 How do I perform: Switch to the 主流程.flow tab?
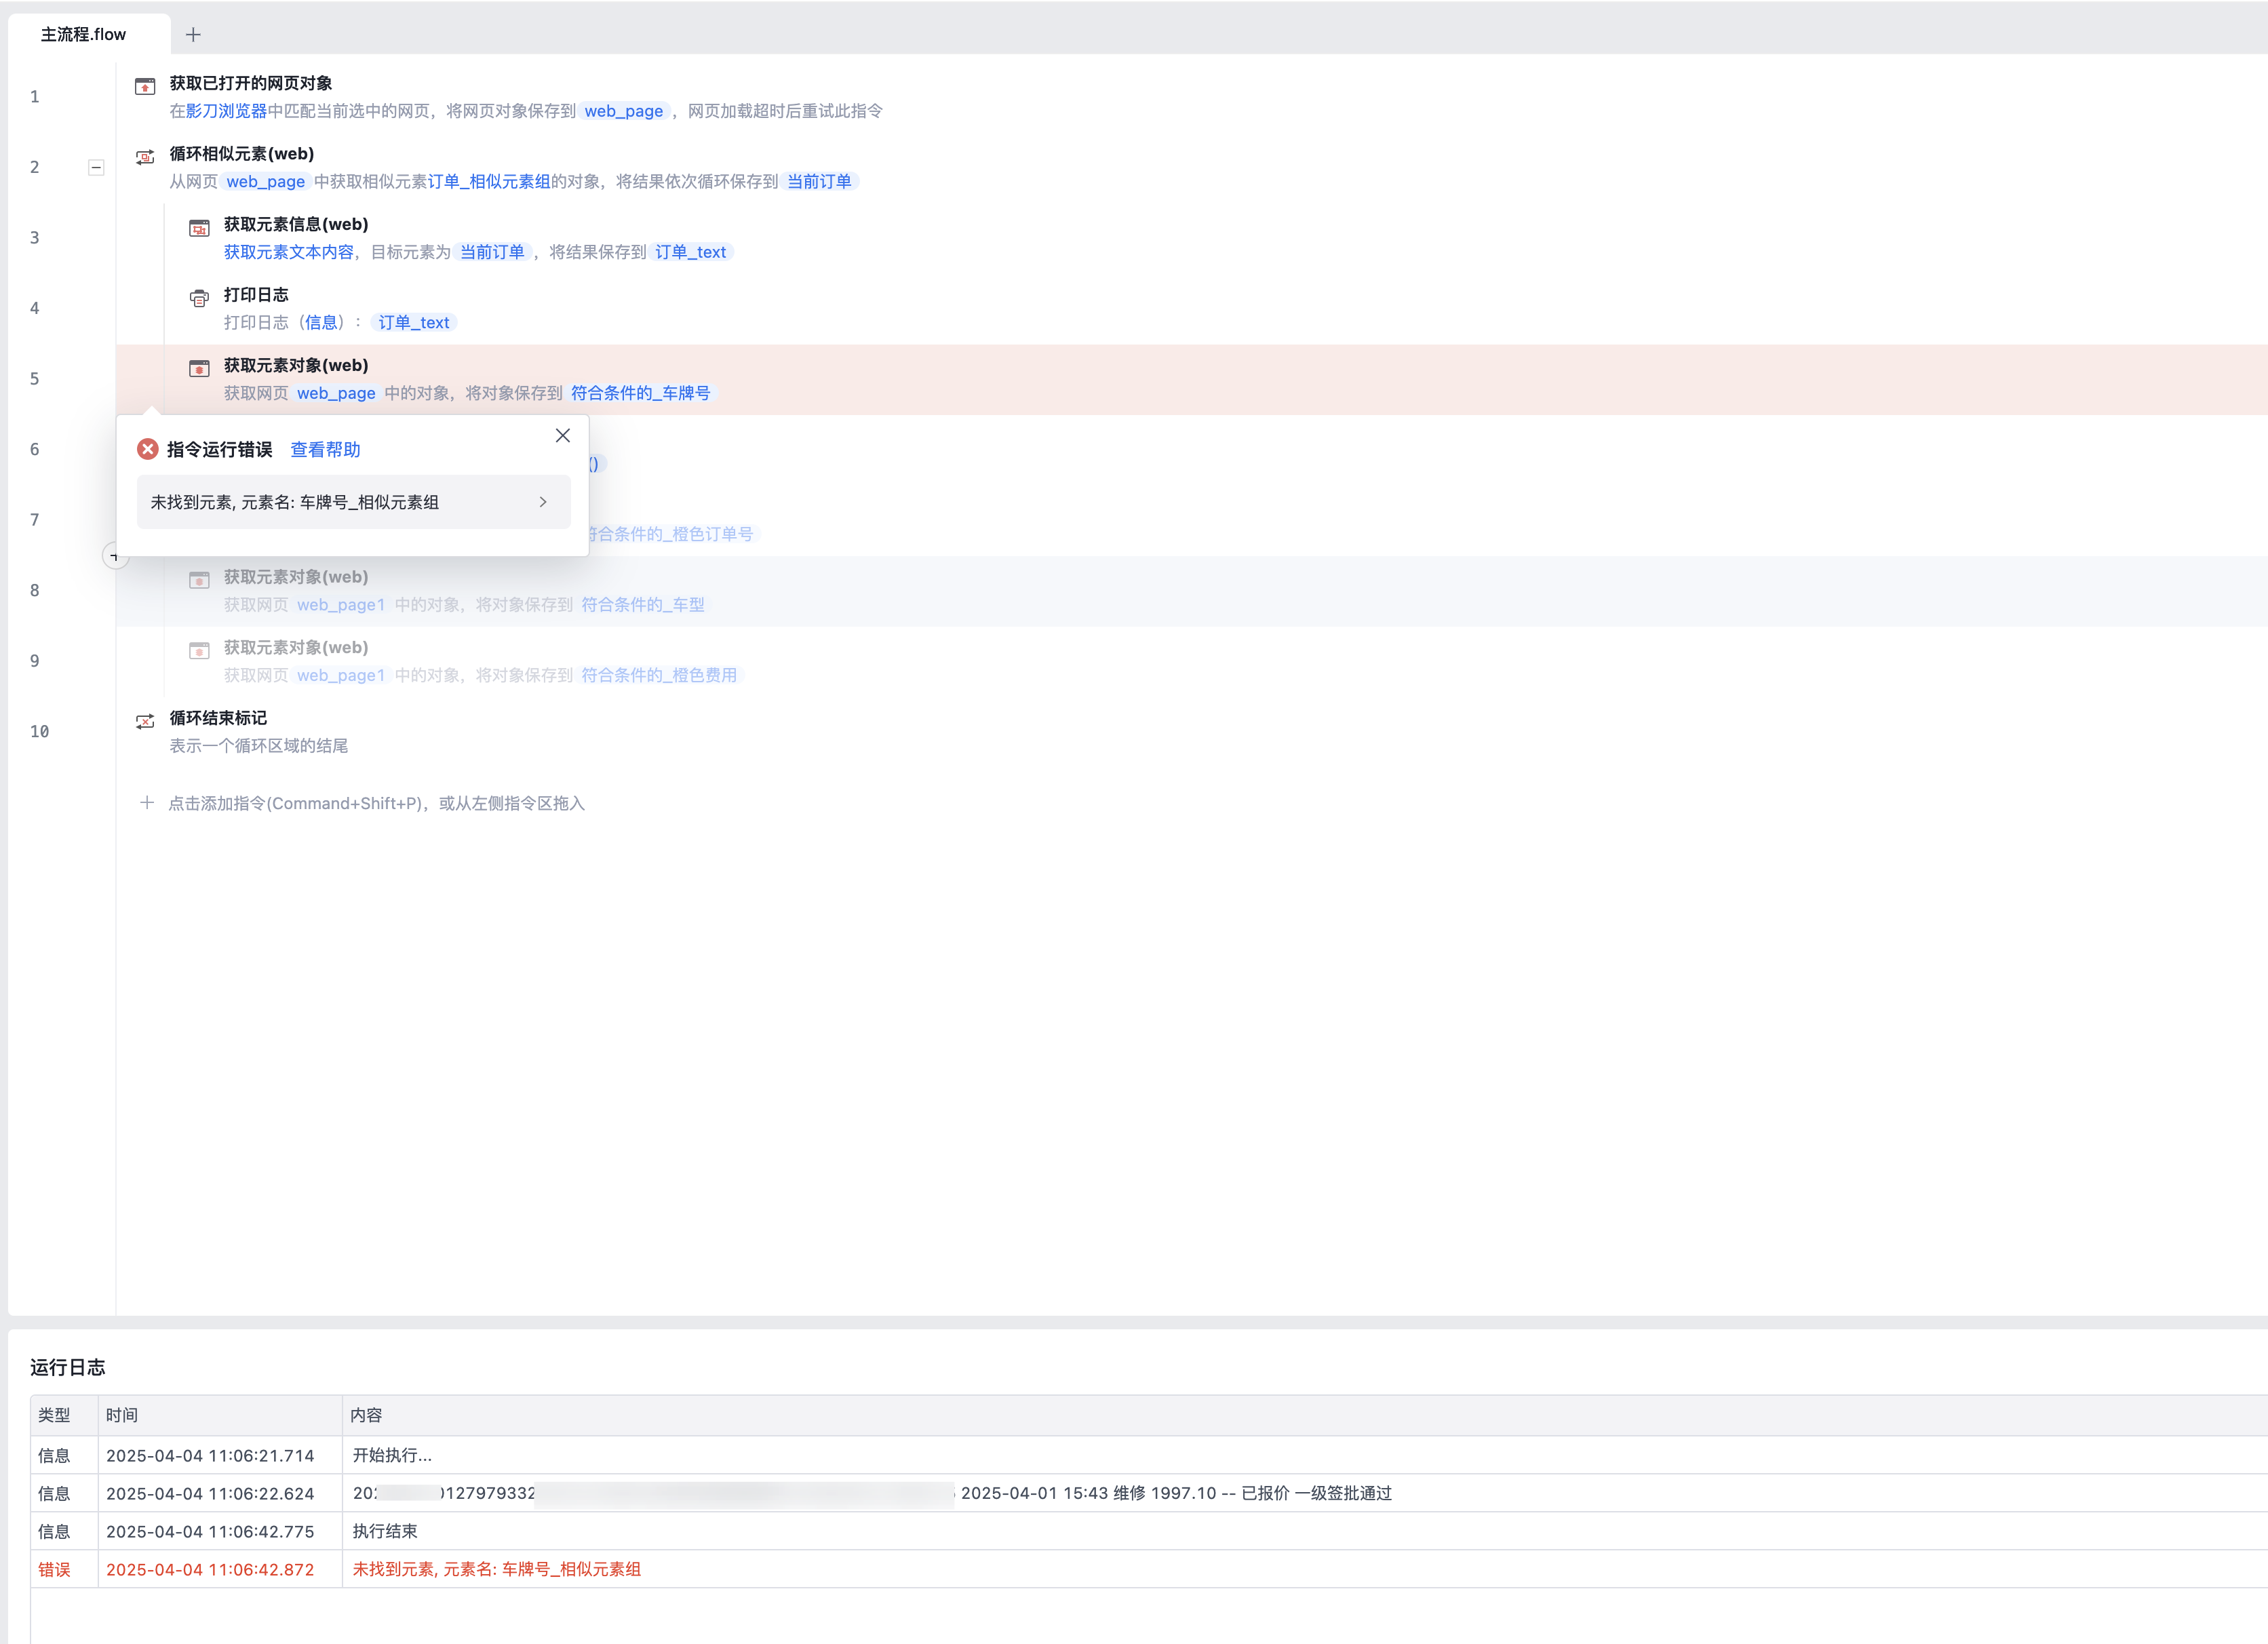point(84,34)
